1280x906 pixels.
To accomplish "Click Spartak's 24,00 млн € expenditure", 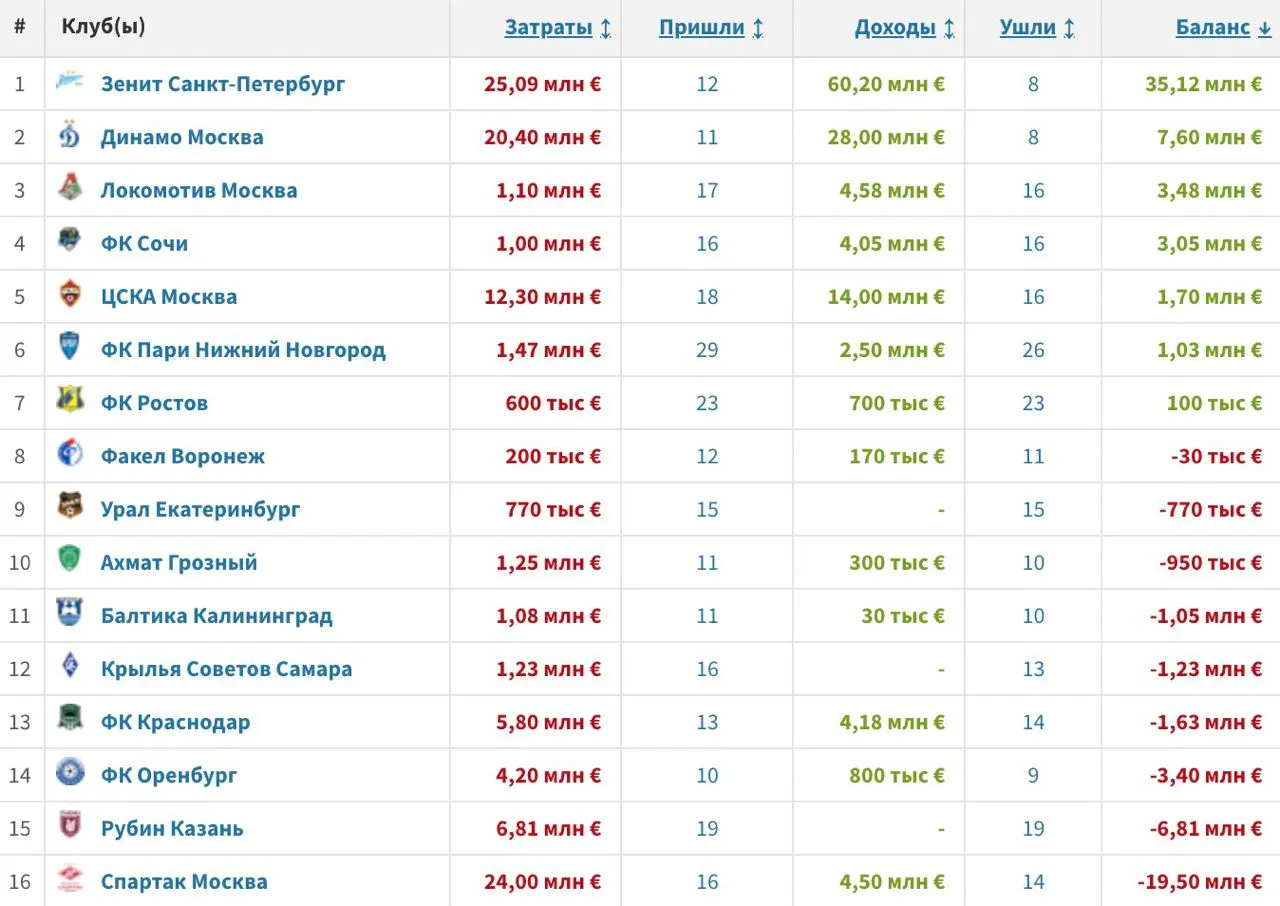I will 543,881.
